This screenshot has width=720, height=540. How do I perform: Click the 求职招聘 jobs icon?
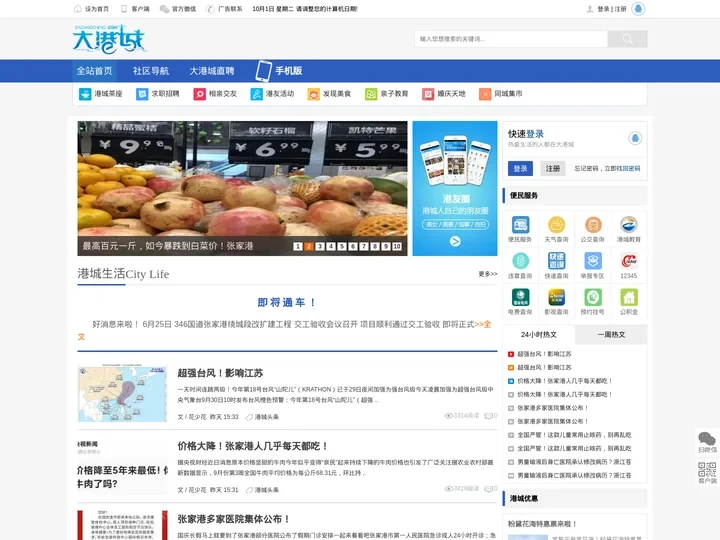point(142,94)
